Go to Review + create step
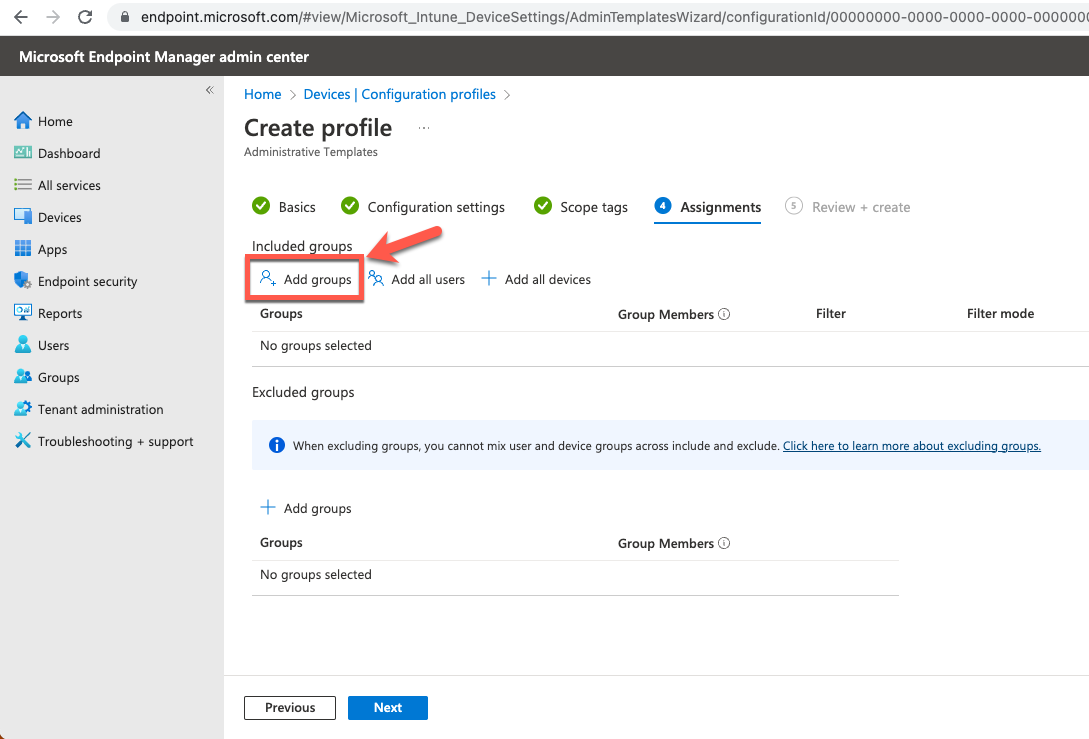 click(847, 207)
